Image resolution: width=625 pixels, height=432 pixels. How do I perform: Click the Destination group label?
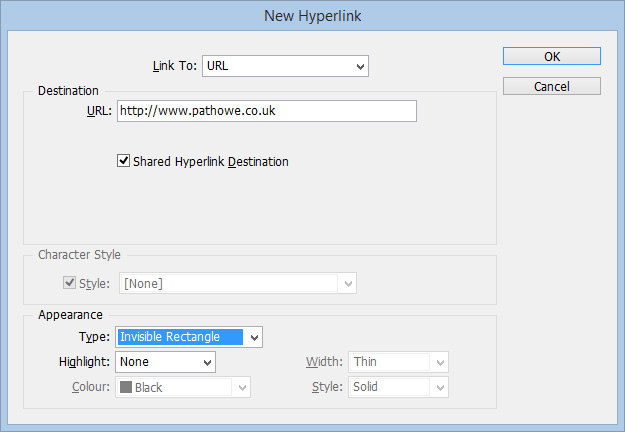[68, 90]
